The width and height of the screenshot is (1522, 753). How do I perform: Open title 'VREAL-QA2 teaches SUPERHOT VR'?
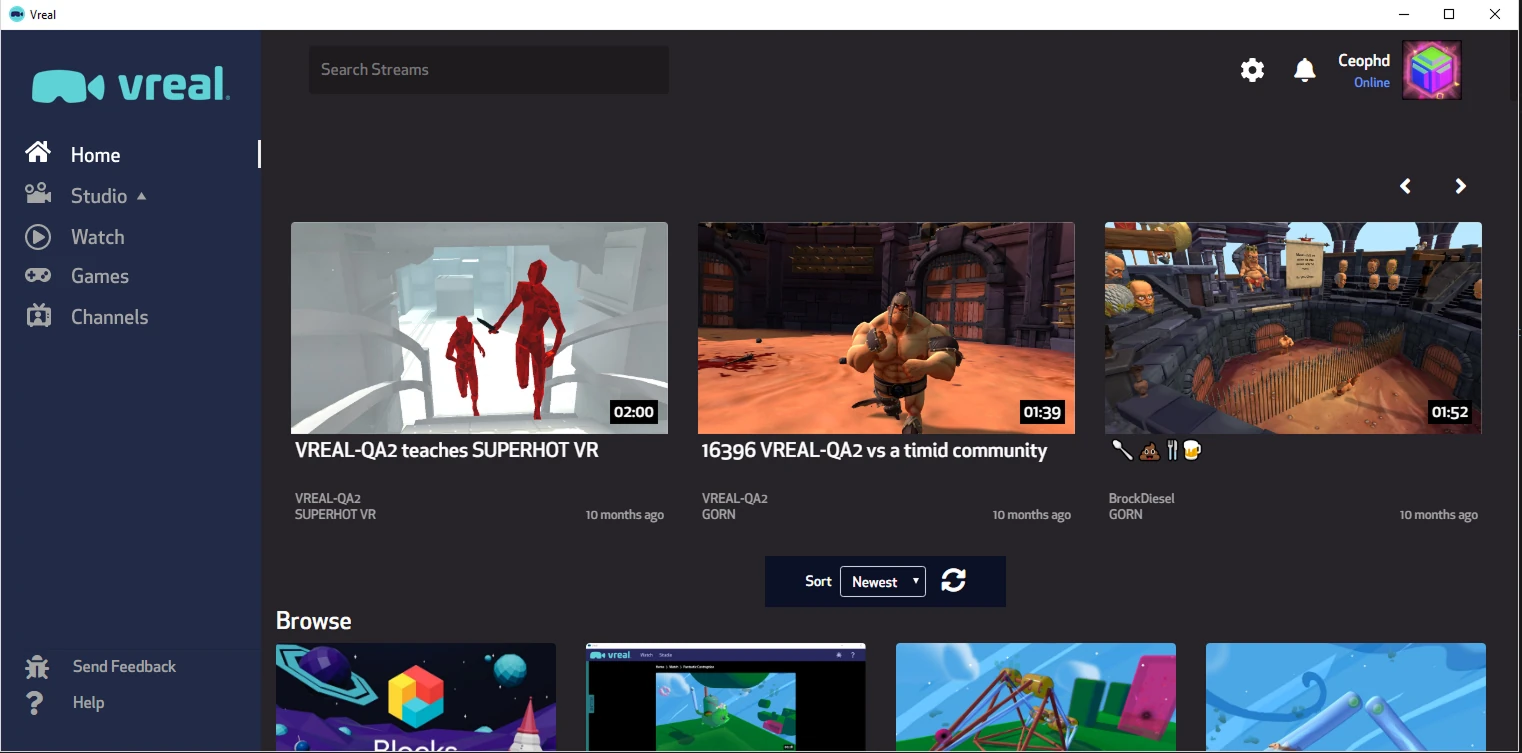[447, 451]
